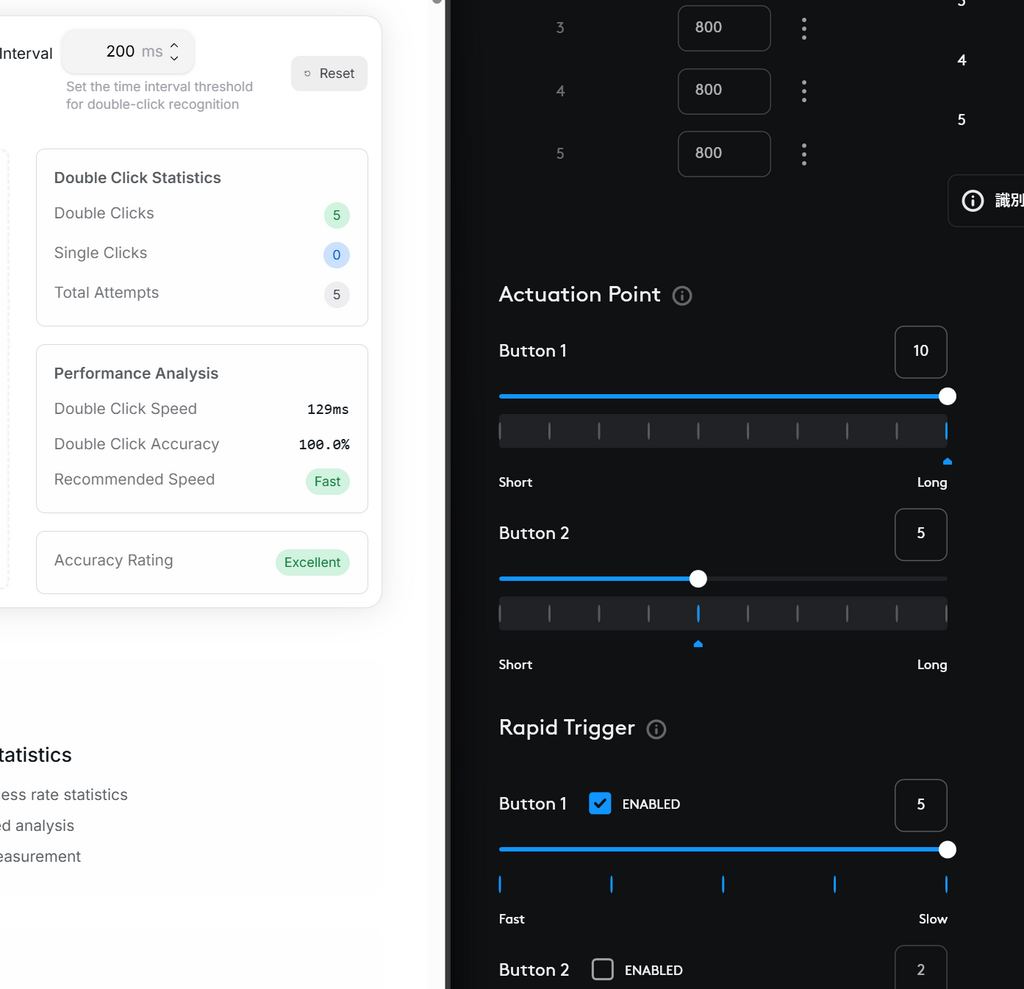Click the Rapid Trigger Button 1 slider handle
The height and width of the screenshot is (989, 1024).
947,849
